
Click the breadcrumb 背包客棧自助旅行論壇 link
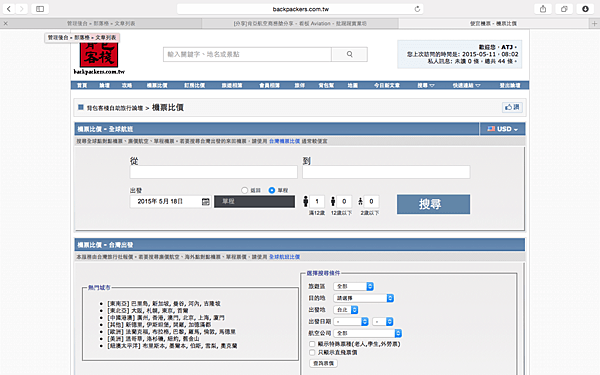115,108
